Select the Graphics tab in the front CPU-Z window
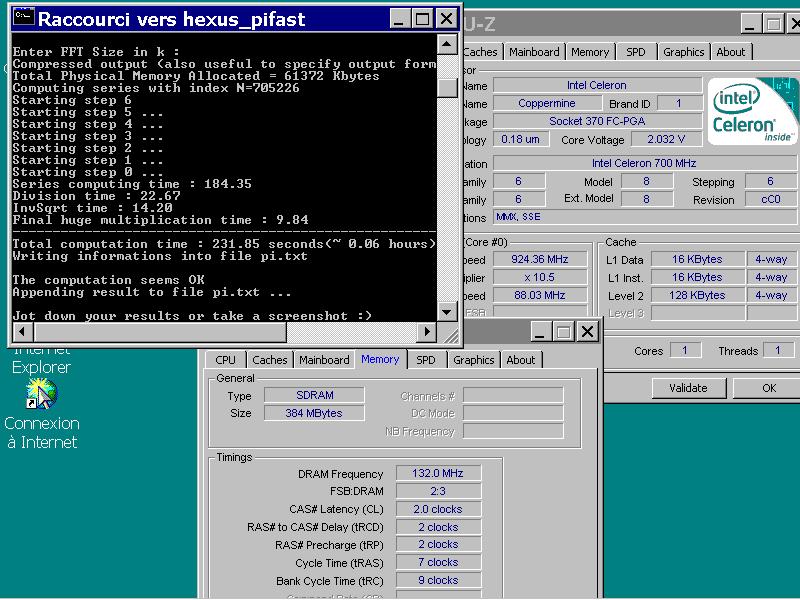Screen dimensions: 800x600 [473, 360]
